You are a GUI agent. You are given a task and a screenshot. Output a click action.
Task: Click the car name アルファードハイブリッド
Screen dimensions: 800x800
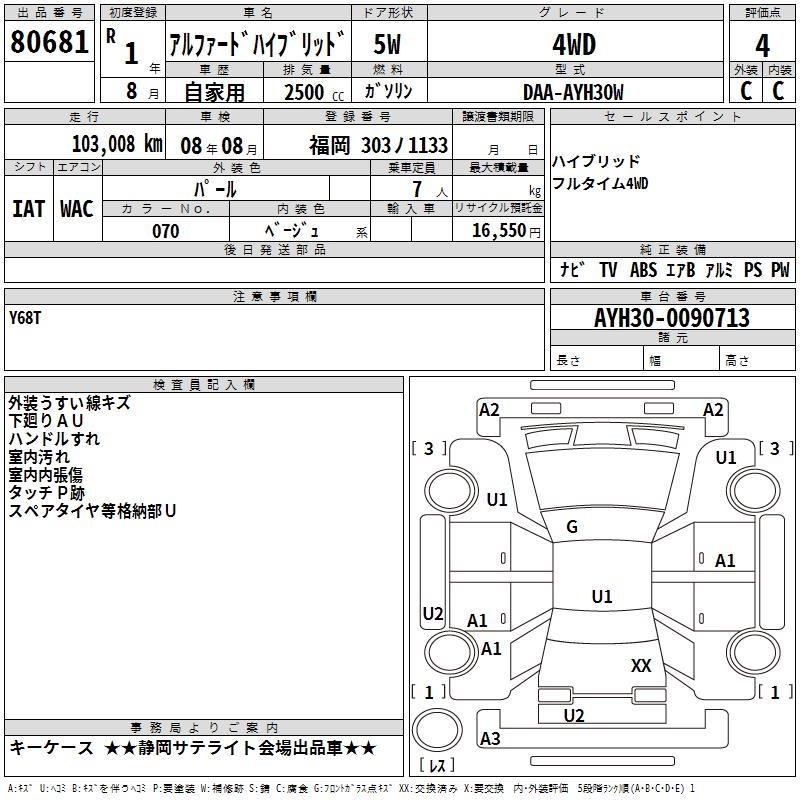point(257,44)
